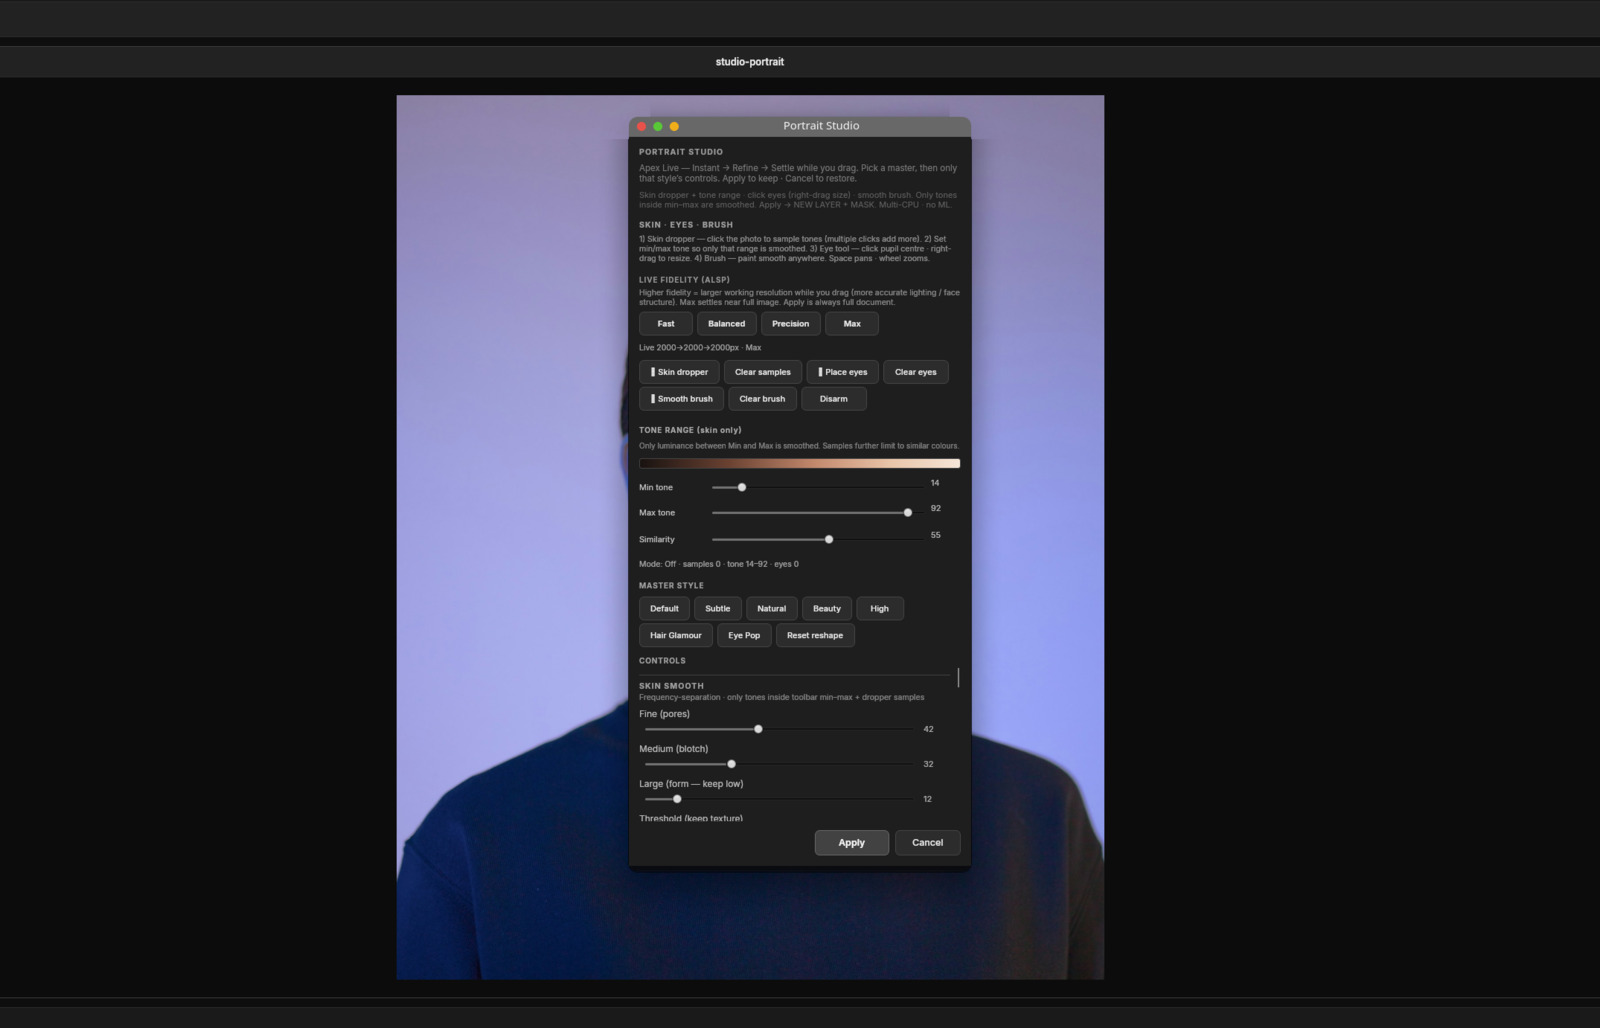Click the SKIN SMOOTH section heading
The width and height of the screenshot is (1600, 1028).
pyautogui.click(x=671, y=686)
